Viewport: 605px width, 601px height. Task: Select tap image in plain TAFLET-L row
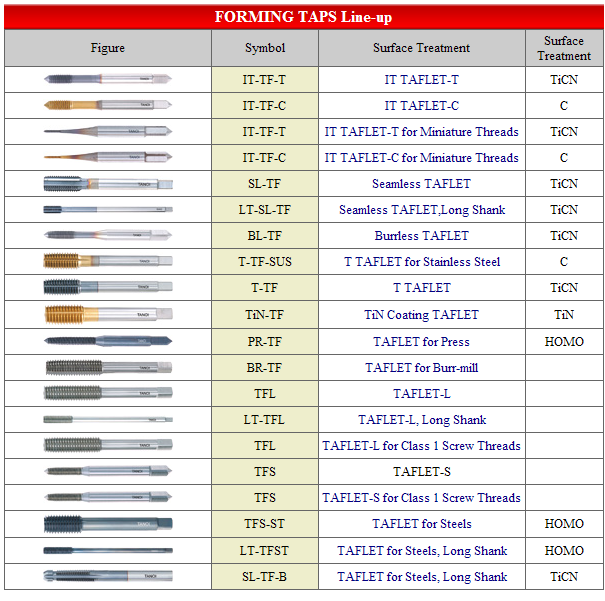pos(108,393)
